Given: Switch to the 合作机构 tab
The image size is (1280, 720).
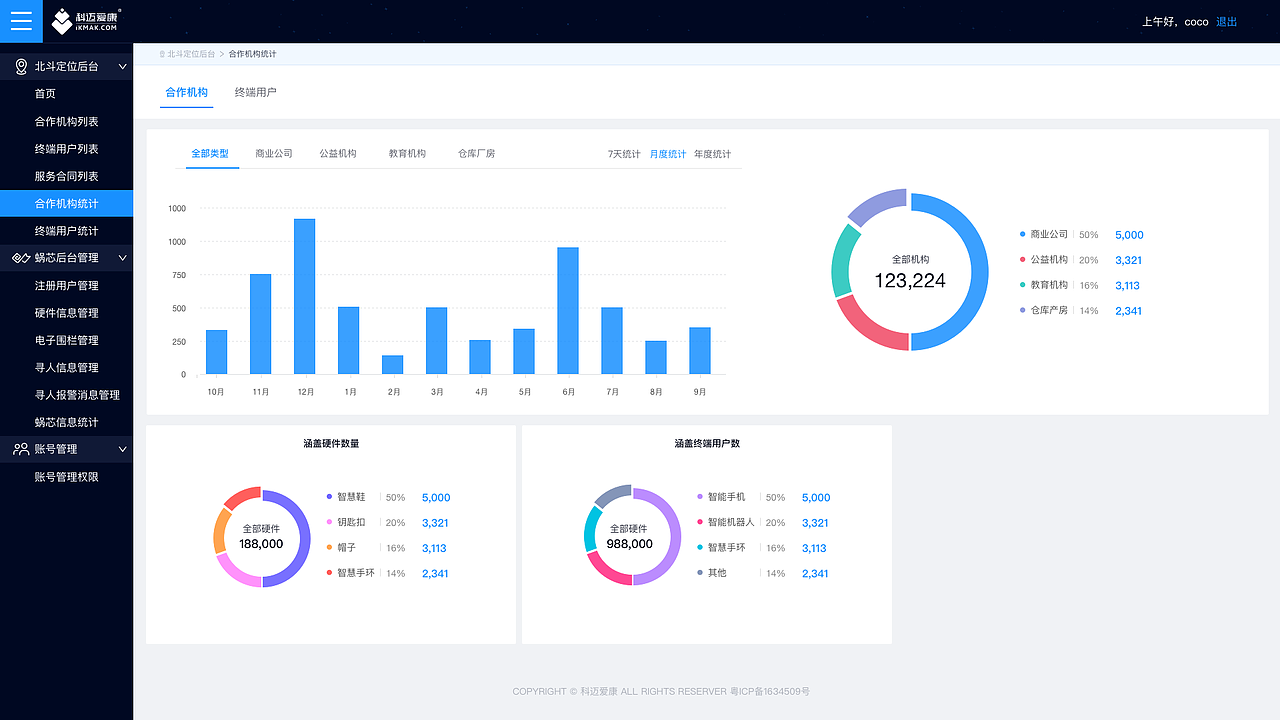Looking at the screenshot, I should pos(186,93).
